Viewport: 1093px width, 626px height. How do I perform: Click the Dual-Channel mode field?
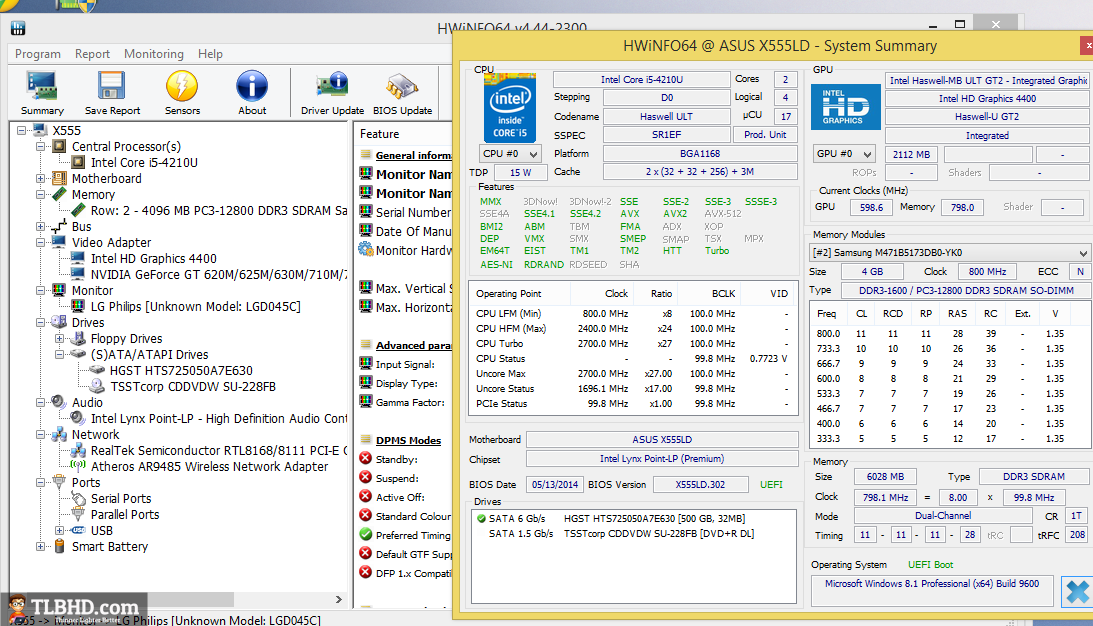pyautogui.click(x=942, y=516)
